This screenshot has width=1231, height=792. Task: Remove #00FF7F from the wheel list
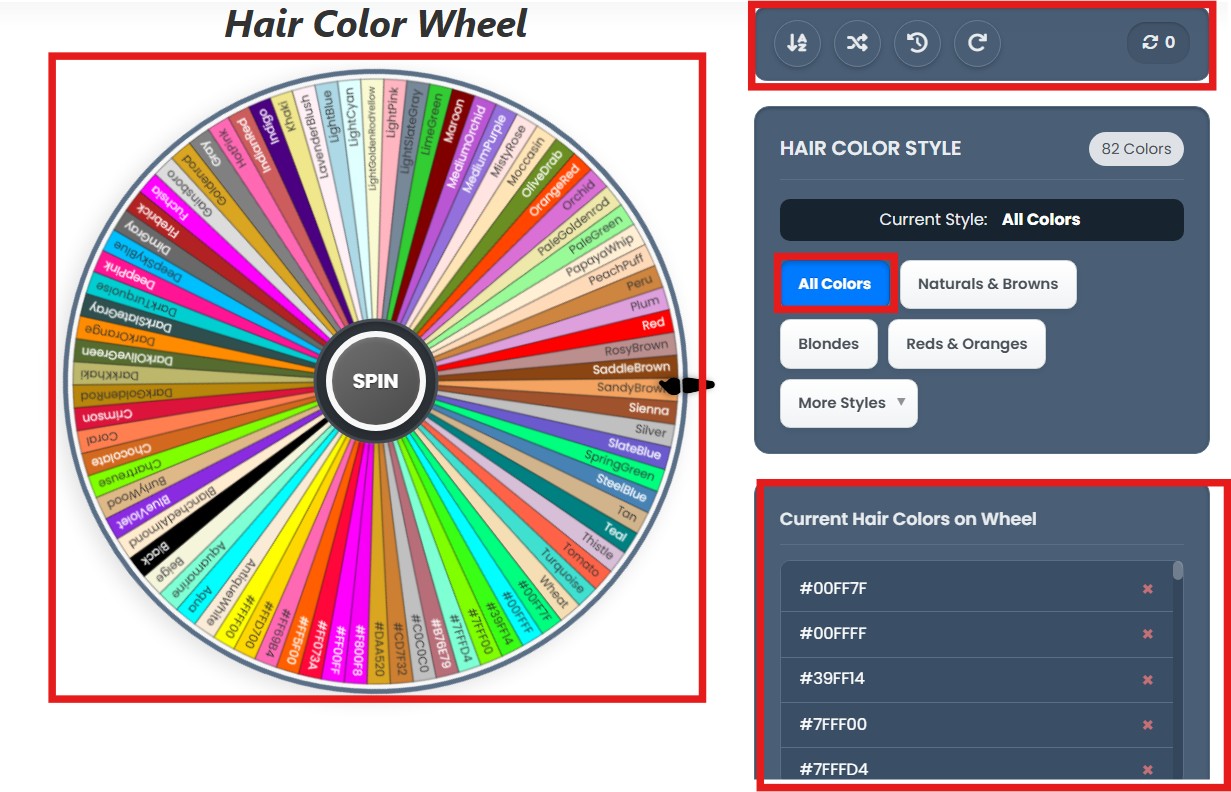click(1148, 589)
